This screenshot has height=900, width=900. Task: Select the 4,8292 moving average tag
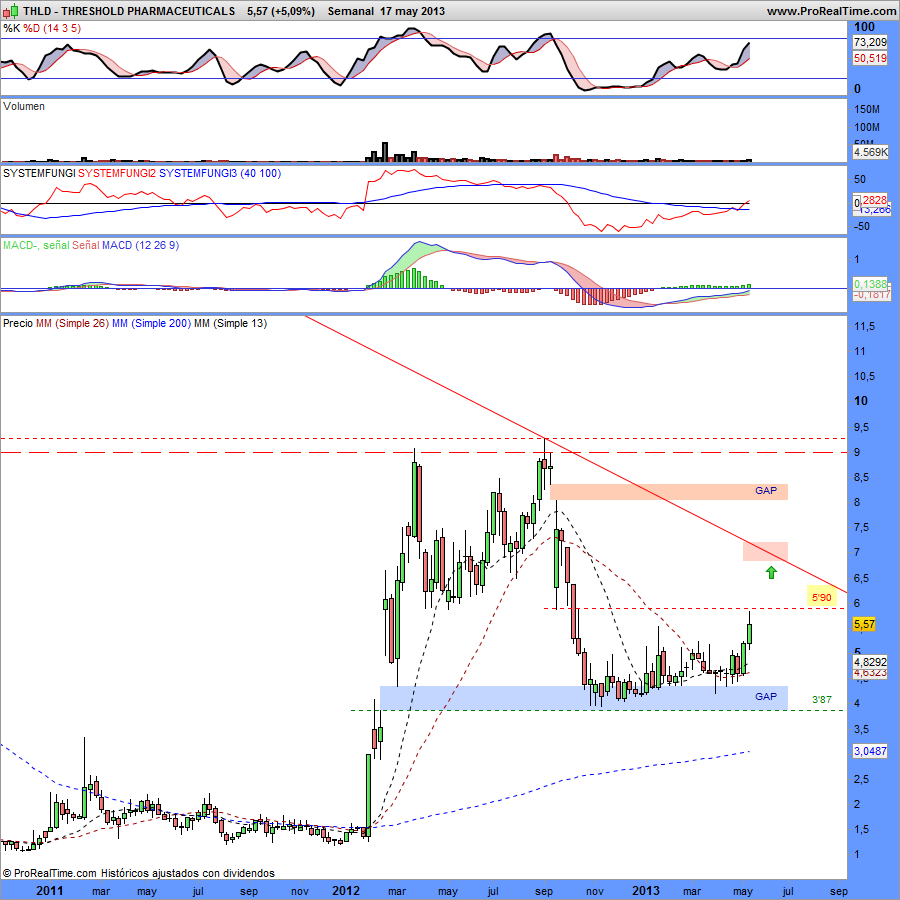tap(870, 662)
